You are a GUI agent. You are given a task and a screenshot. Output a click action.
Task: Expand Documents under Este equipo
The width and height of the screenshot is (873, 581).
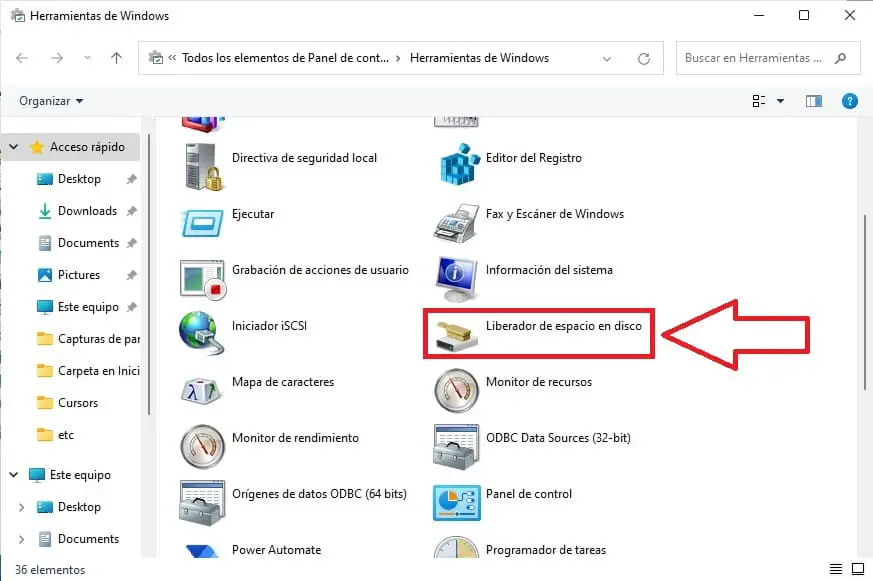21,539
